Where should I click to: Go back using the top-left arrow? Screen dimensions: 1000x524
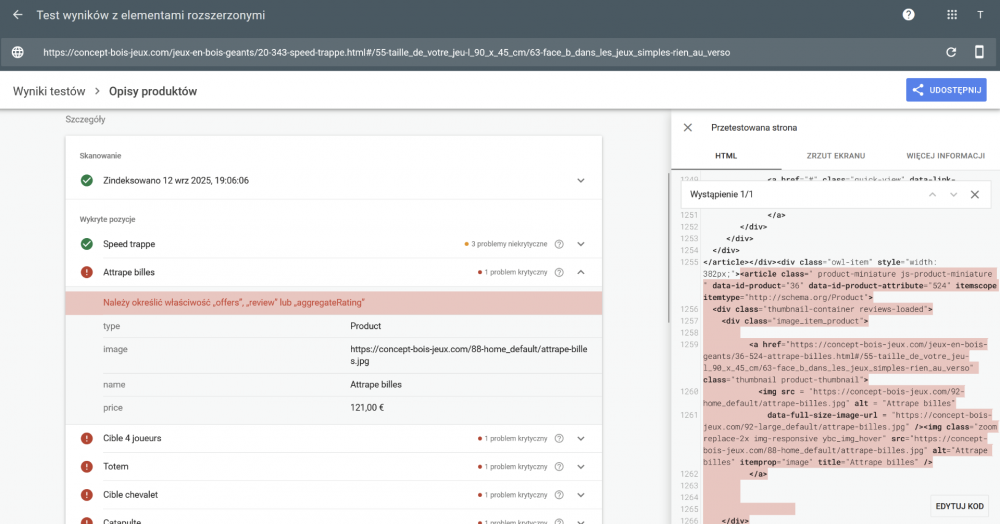point(17,15)
